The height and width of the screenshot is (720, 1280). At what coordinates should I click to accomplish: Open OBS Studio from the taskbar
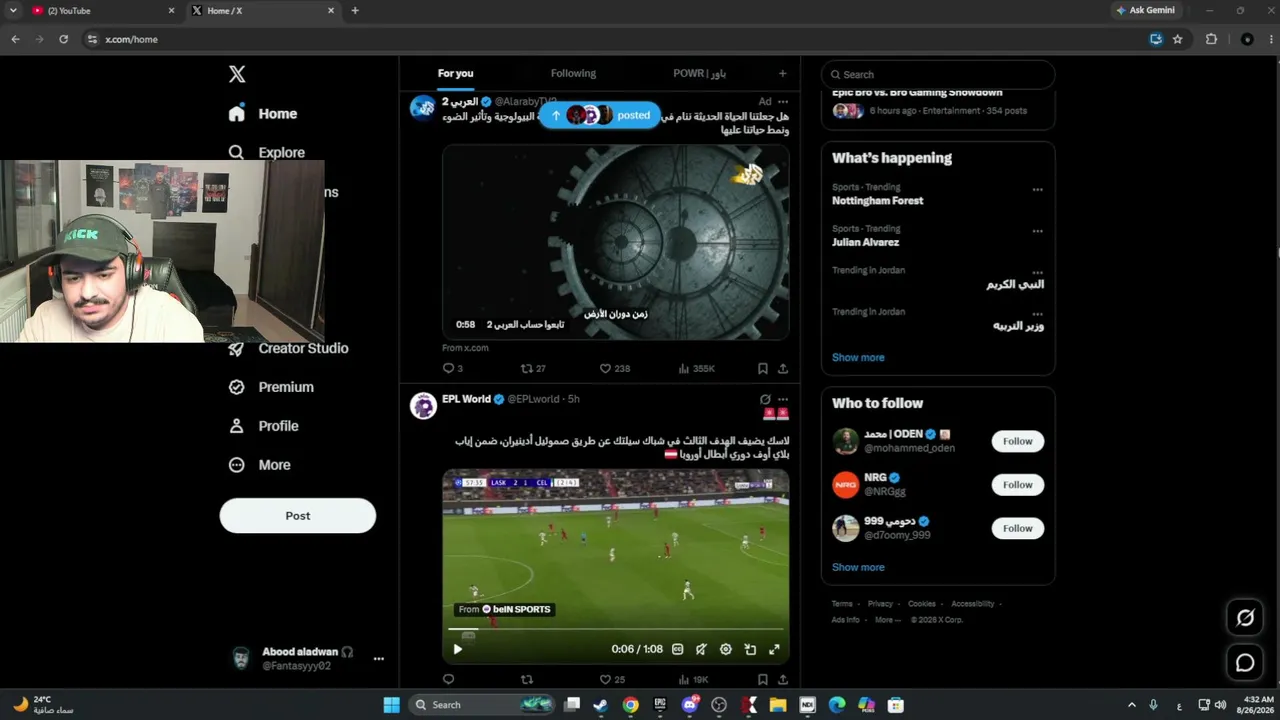pos(719,705)
